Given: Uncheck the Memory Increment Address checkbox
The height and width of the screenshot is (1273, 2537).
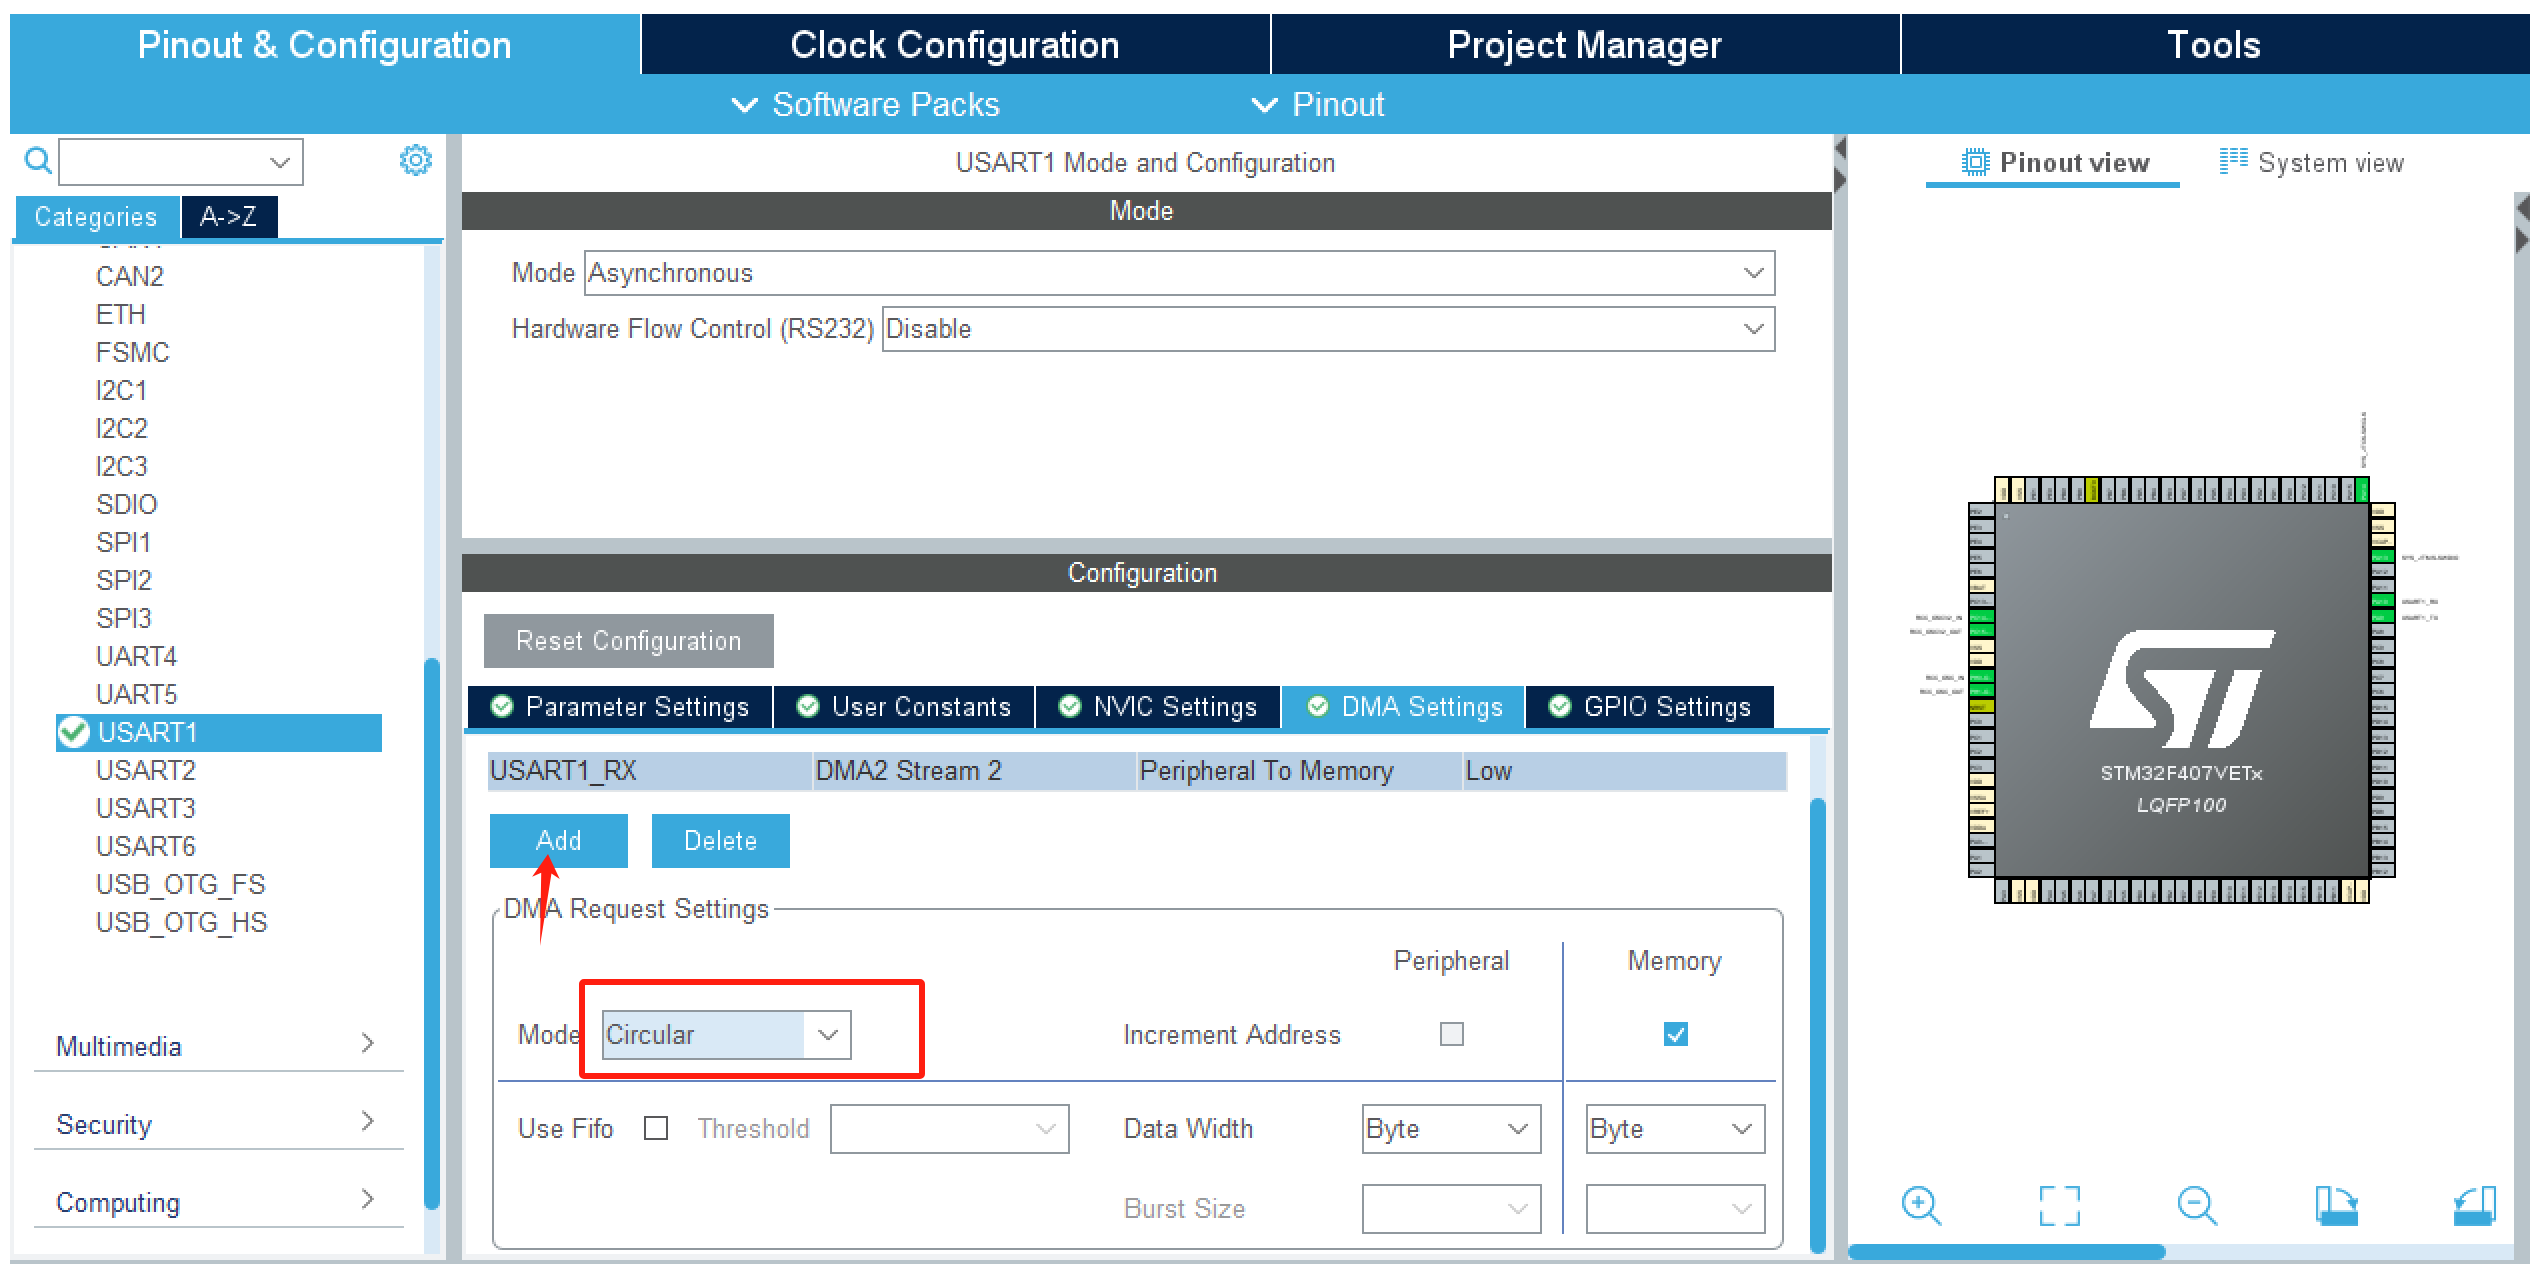Looking at the screenshot, I should (1675, 1034).
